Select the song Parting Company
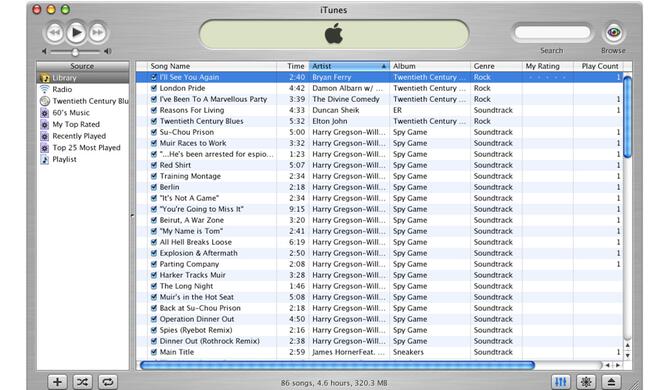This screenshot has height=390, width=660. click(189, 264)
